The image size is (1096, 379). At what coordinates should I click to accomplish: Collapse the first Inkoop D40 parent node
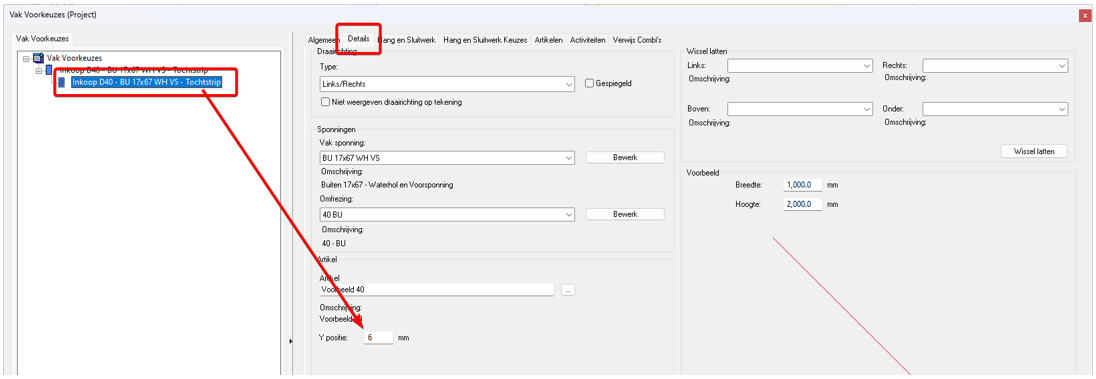pos(39,71)
